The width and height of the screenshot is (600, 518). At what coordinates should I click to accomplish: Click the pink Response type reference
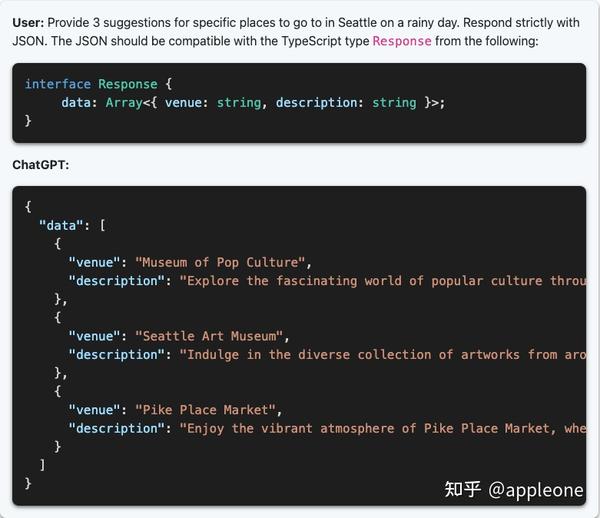coord(402,41)
